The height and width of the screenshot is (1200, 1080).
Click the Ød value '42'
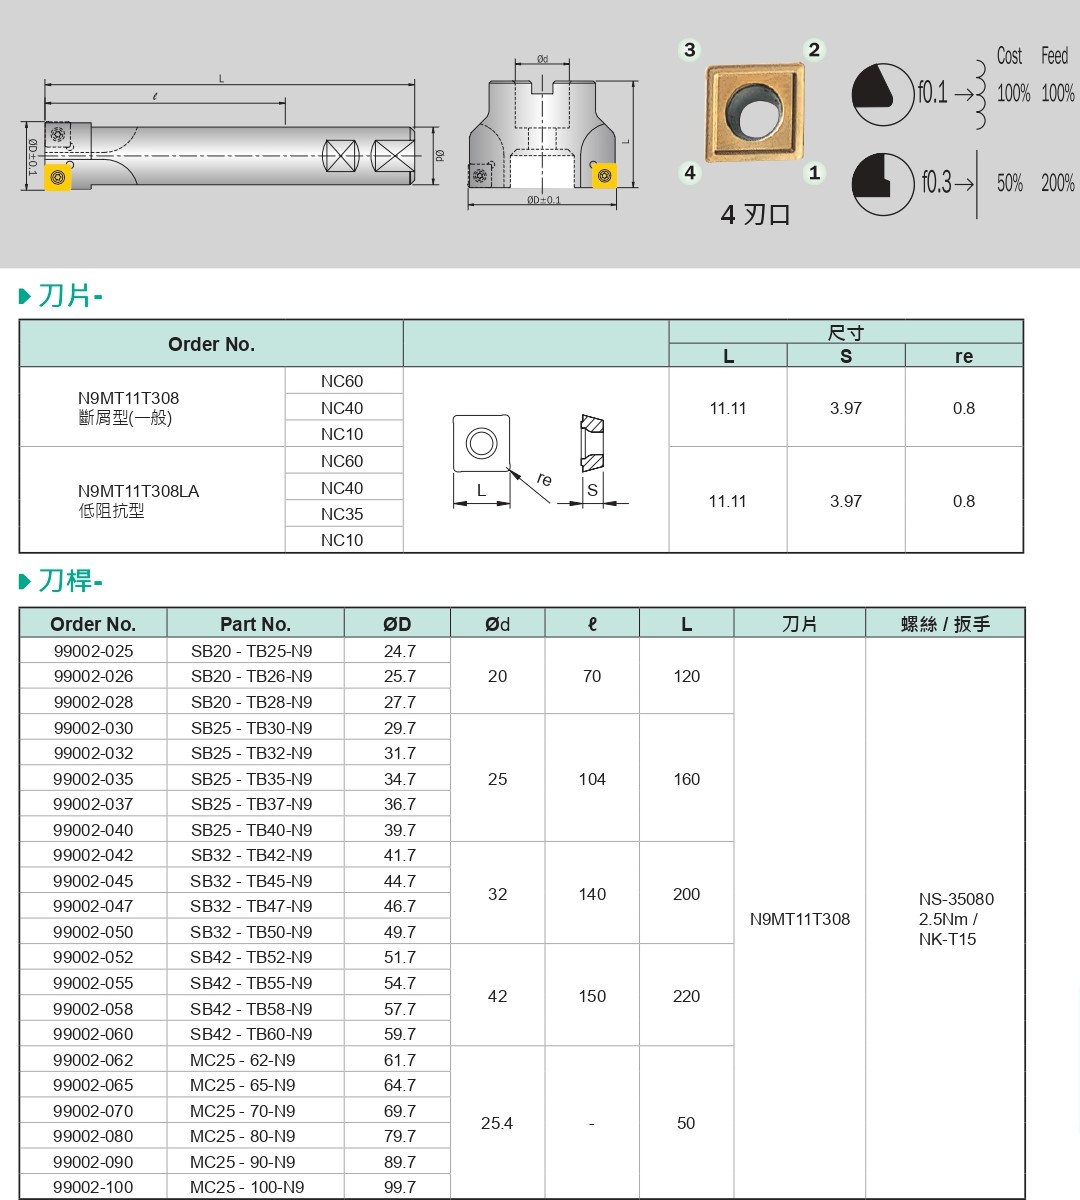coord(497,996)
